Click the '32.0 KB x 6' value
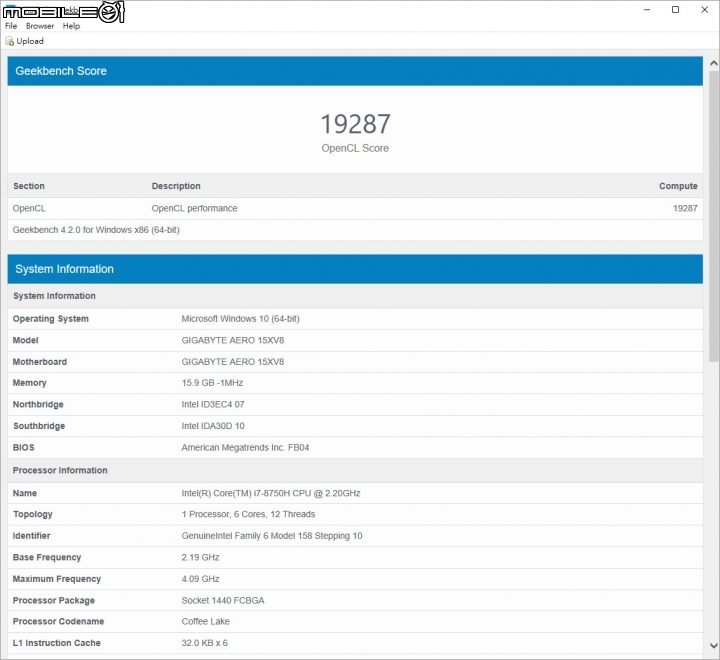The image size is (720, 660). 204,643
